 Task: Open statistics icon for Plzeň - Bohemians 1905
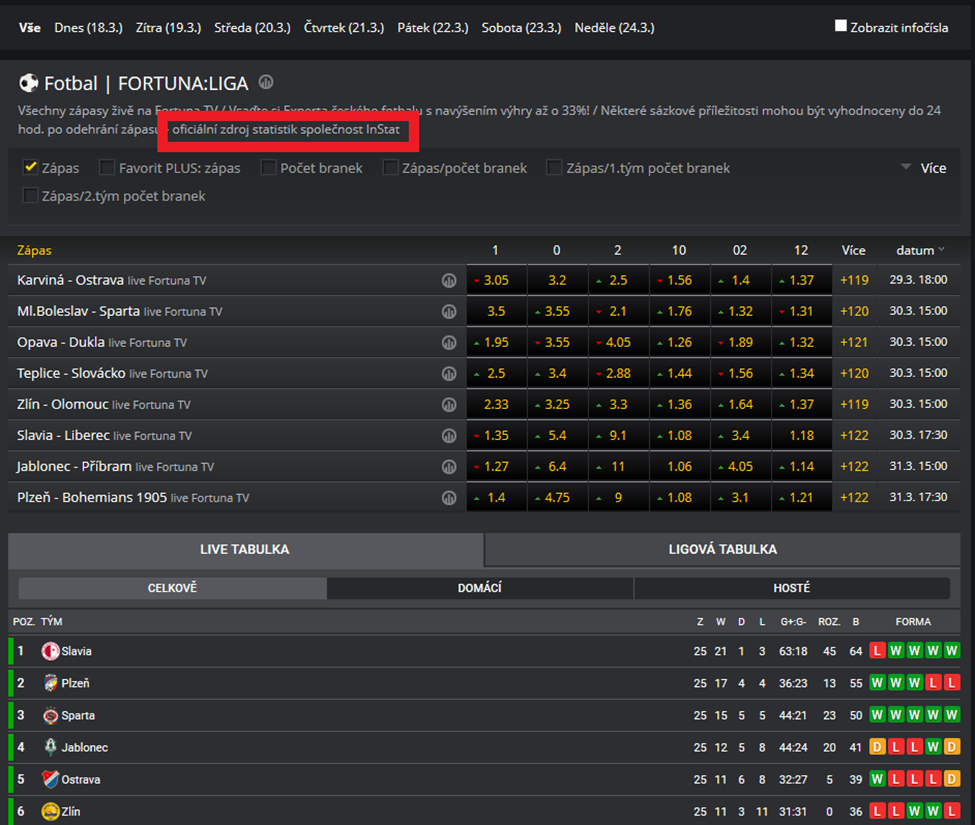click(x=449, y=498)
